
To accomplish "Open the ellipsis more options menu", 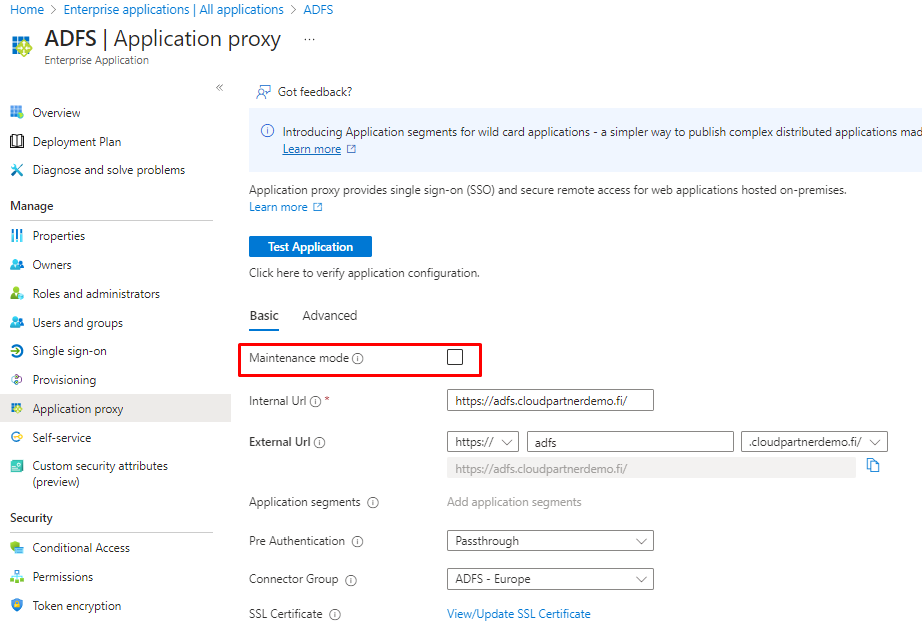I will [x=309, y=39].
